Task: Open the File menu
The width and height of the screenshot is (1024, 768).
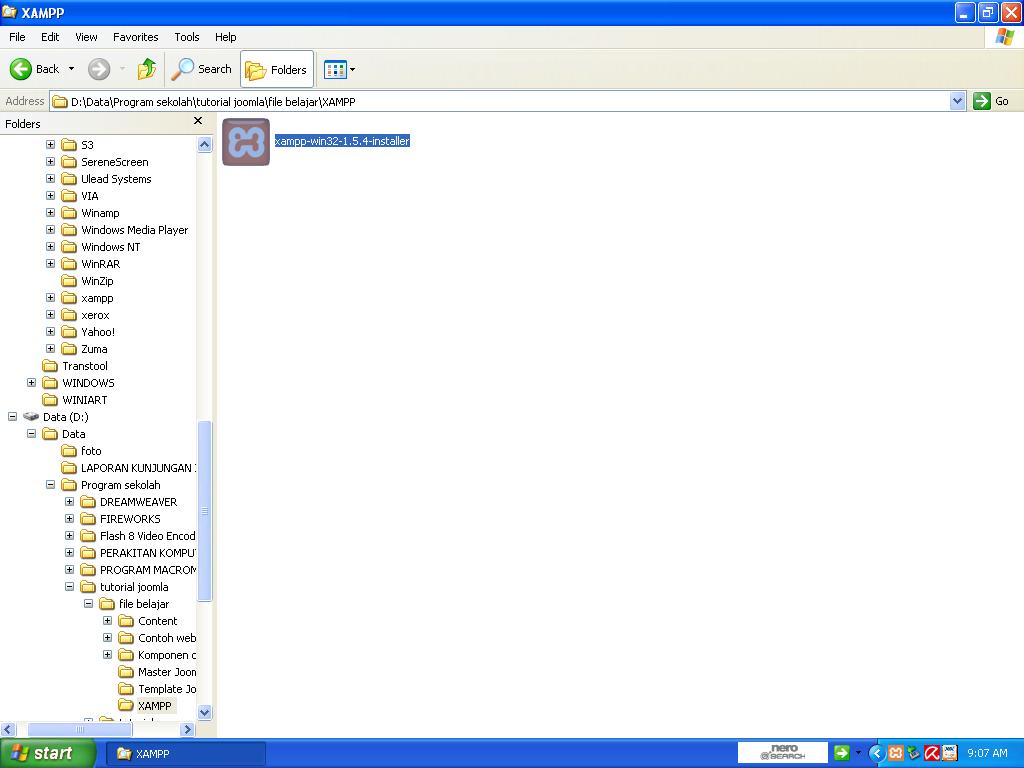Action: (x=17, y=37)
